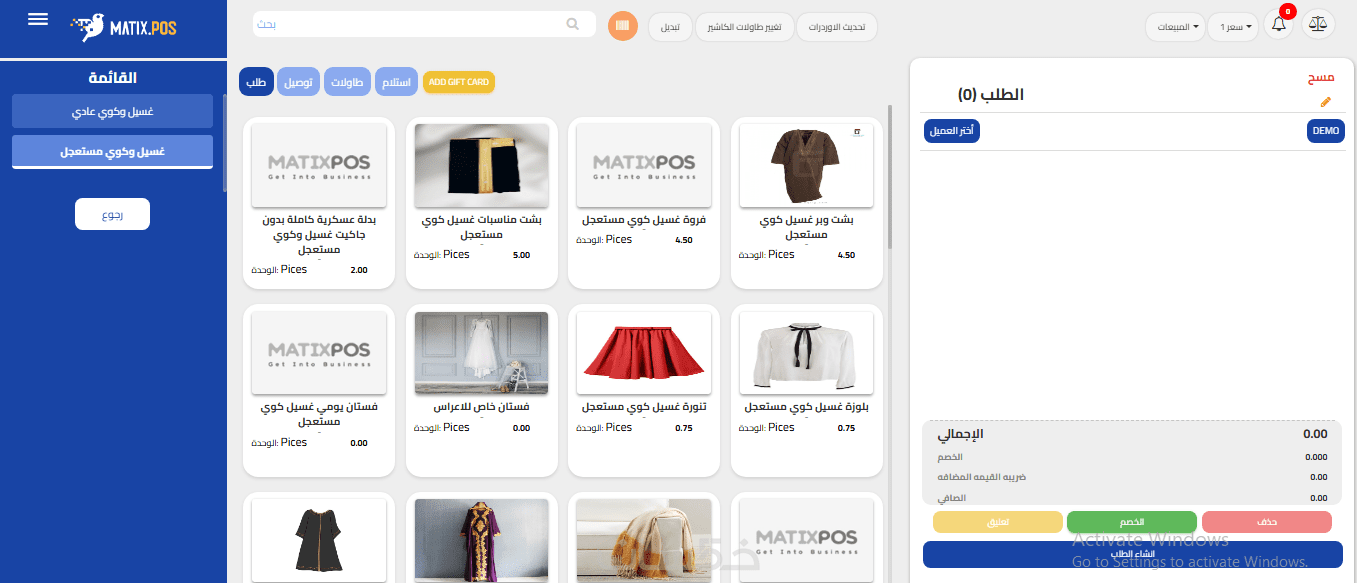Click the DEMO button
The image size is (1357, 583).
click(x=1326, y=131)
